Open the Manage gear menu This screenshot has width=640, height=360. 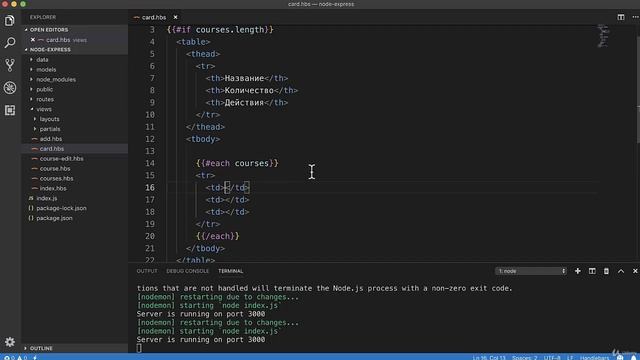[x=10, y=342]
